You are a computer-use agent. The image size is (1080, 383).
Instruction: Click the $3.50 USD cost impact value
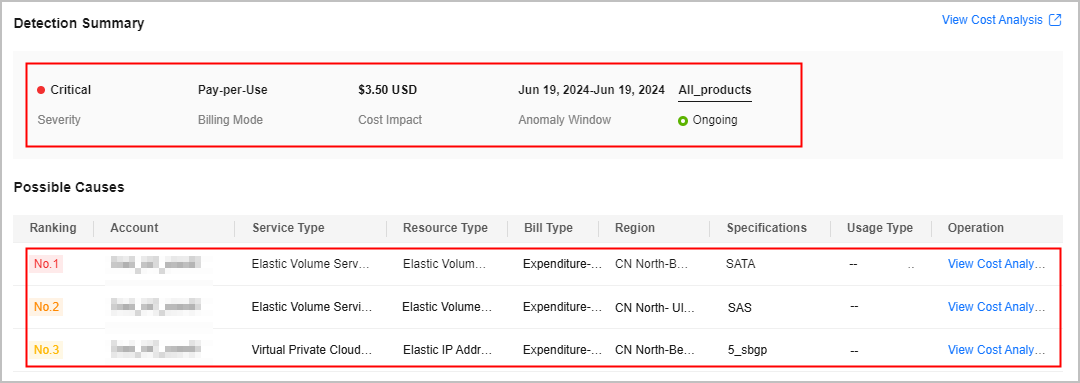click(388, 90)
